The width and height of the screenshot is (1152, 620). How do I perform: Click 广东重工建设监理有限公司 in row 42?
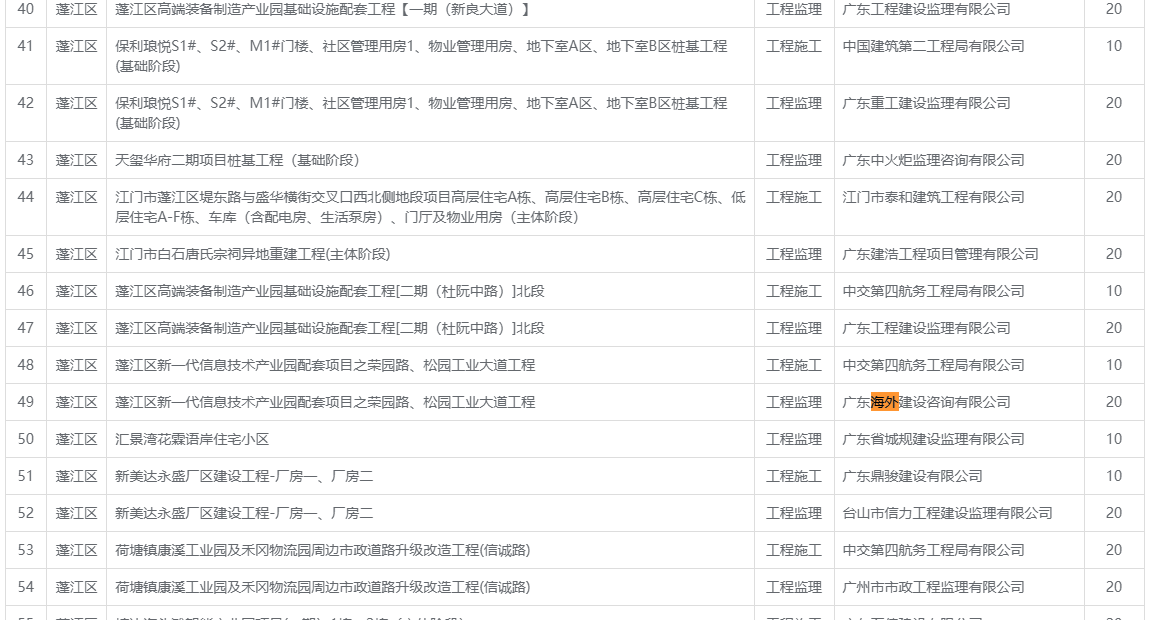click(x=926, y=103)
